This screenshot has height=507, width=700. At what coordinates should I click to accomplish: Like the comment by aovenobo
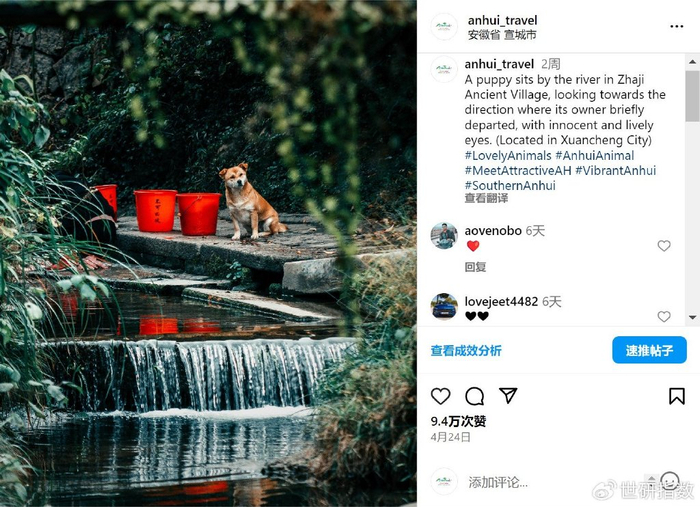(664, 245)
